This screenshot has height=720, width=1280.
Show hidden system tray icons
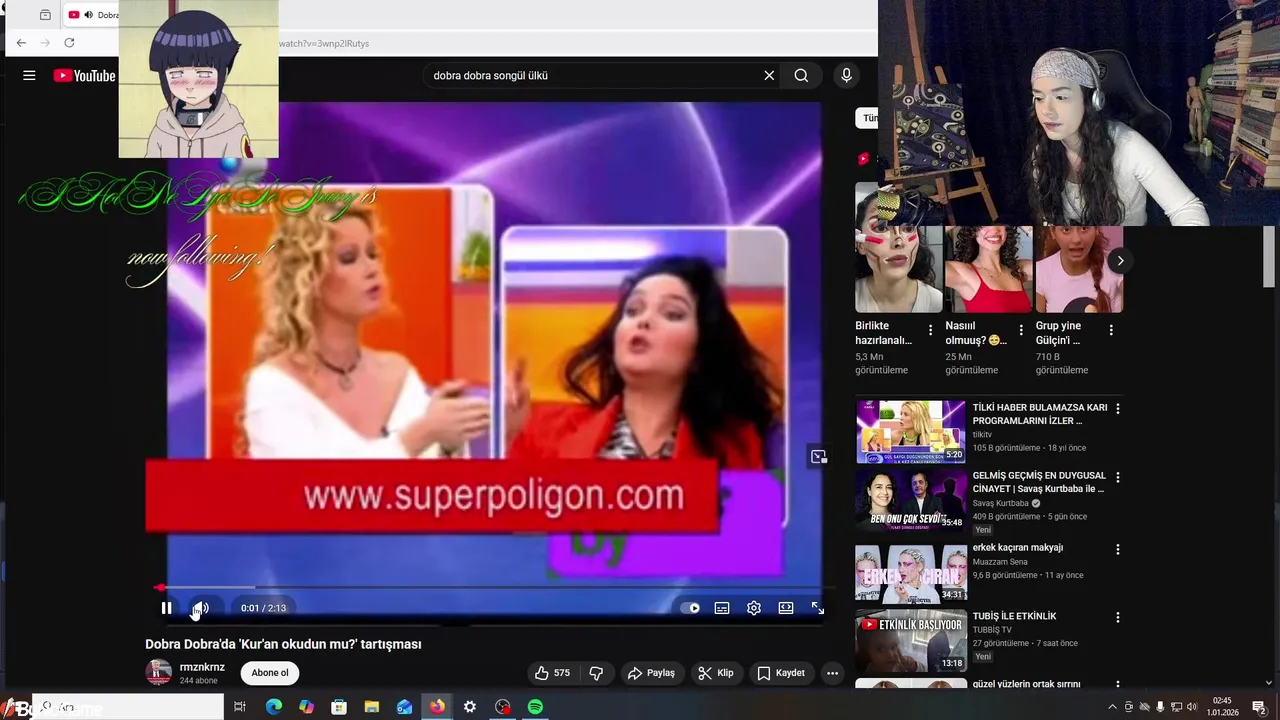[1112, 707]
